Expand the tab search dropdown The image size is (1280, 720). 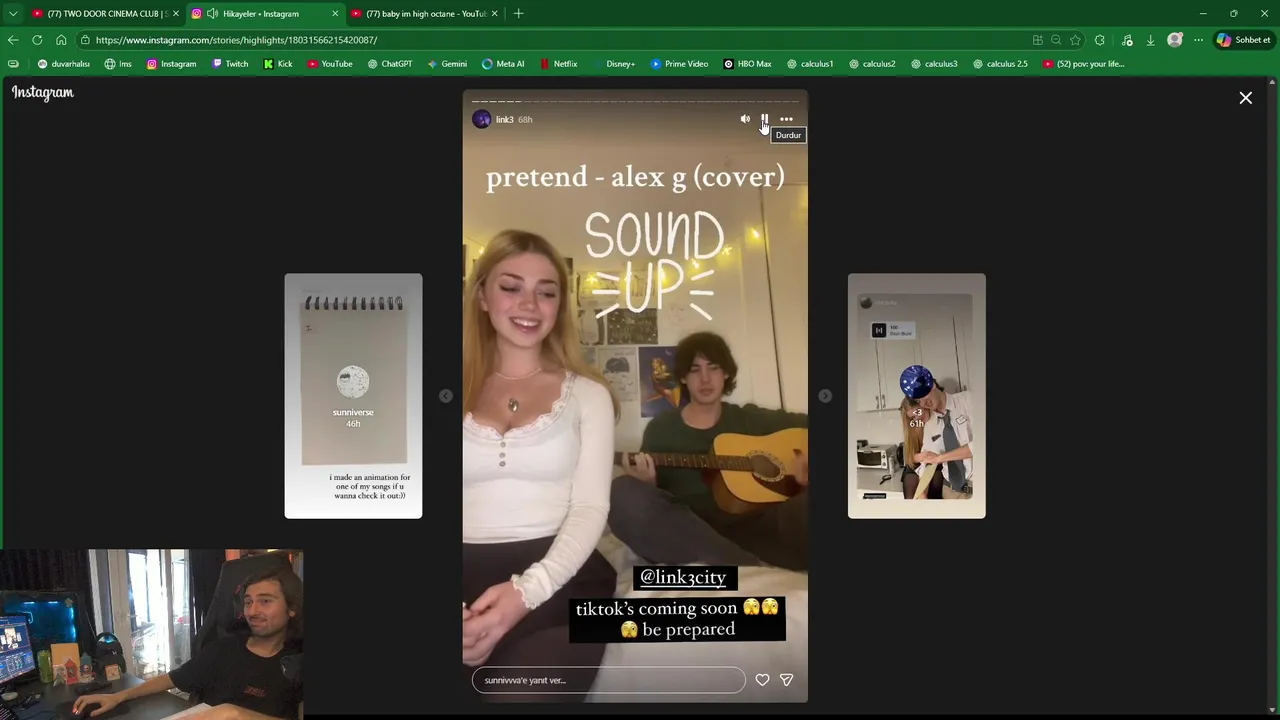(12, 13)
